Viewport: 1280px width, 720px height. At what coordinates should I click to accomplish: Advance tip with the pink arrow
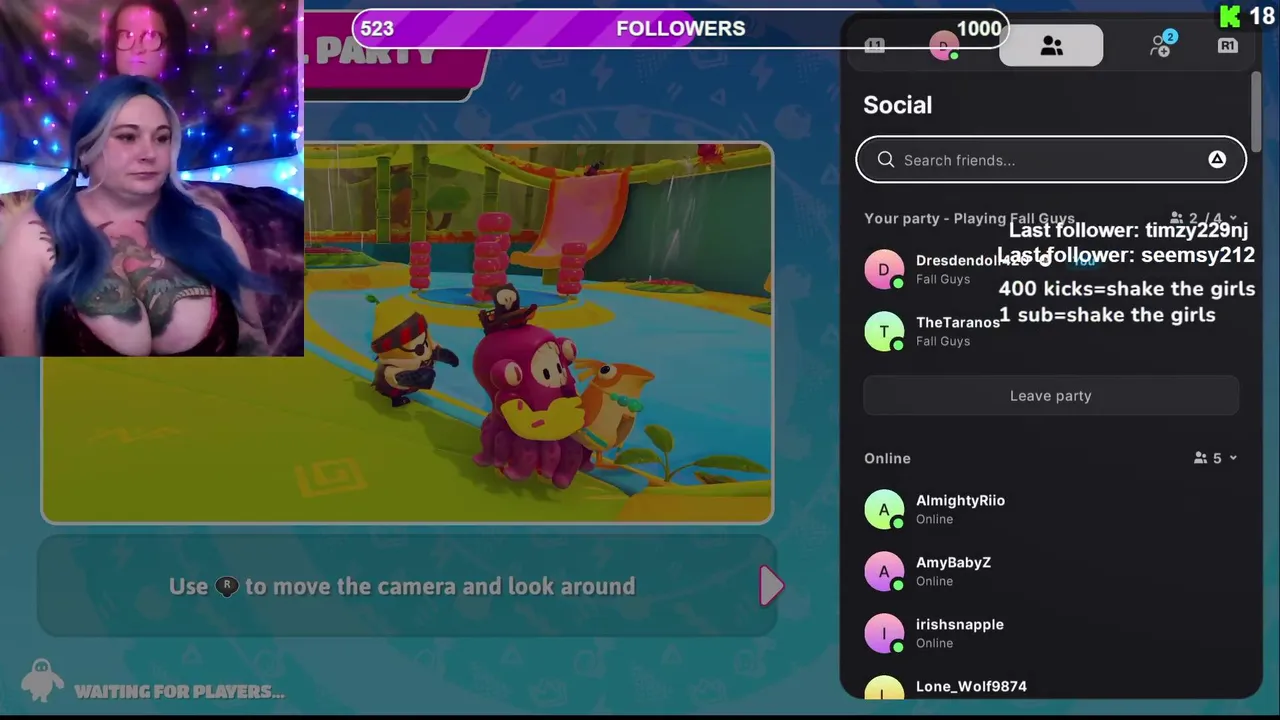click(x=771, y=586)
